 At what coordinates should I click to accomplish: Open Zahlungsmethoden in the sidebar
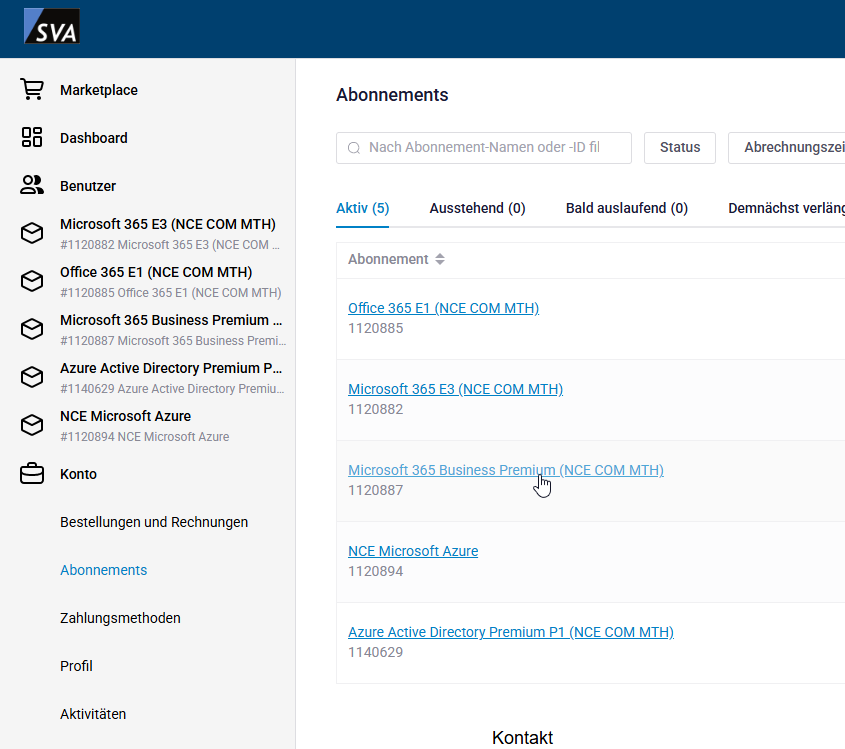point(120,618)
